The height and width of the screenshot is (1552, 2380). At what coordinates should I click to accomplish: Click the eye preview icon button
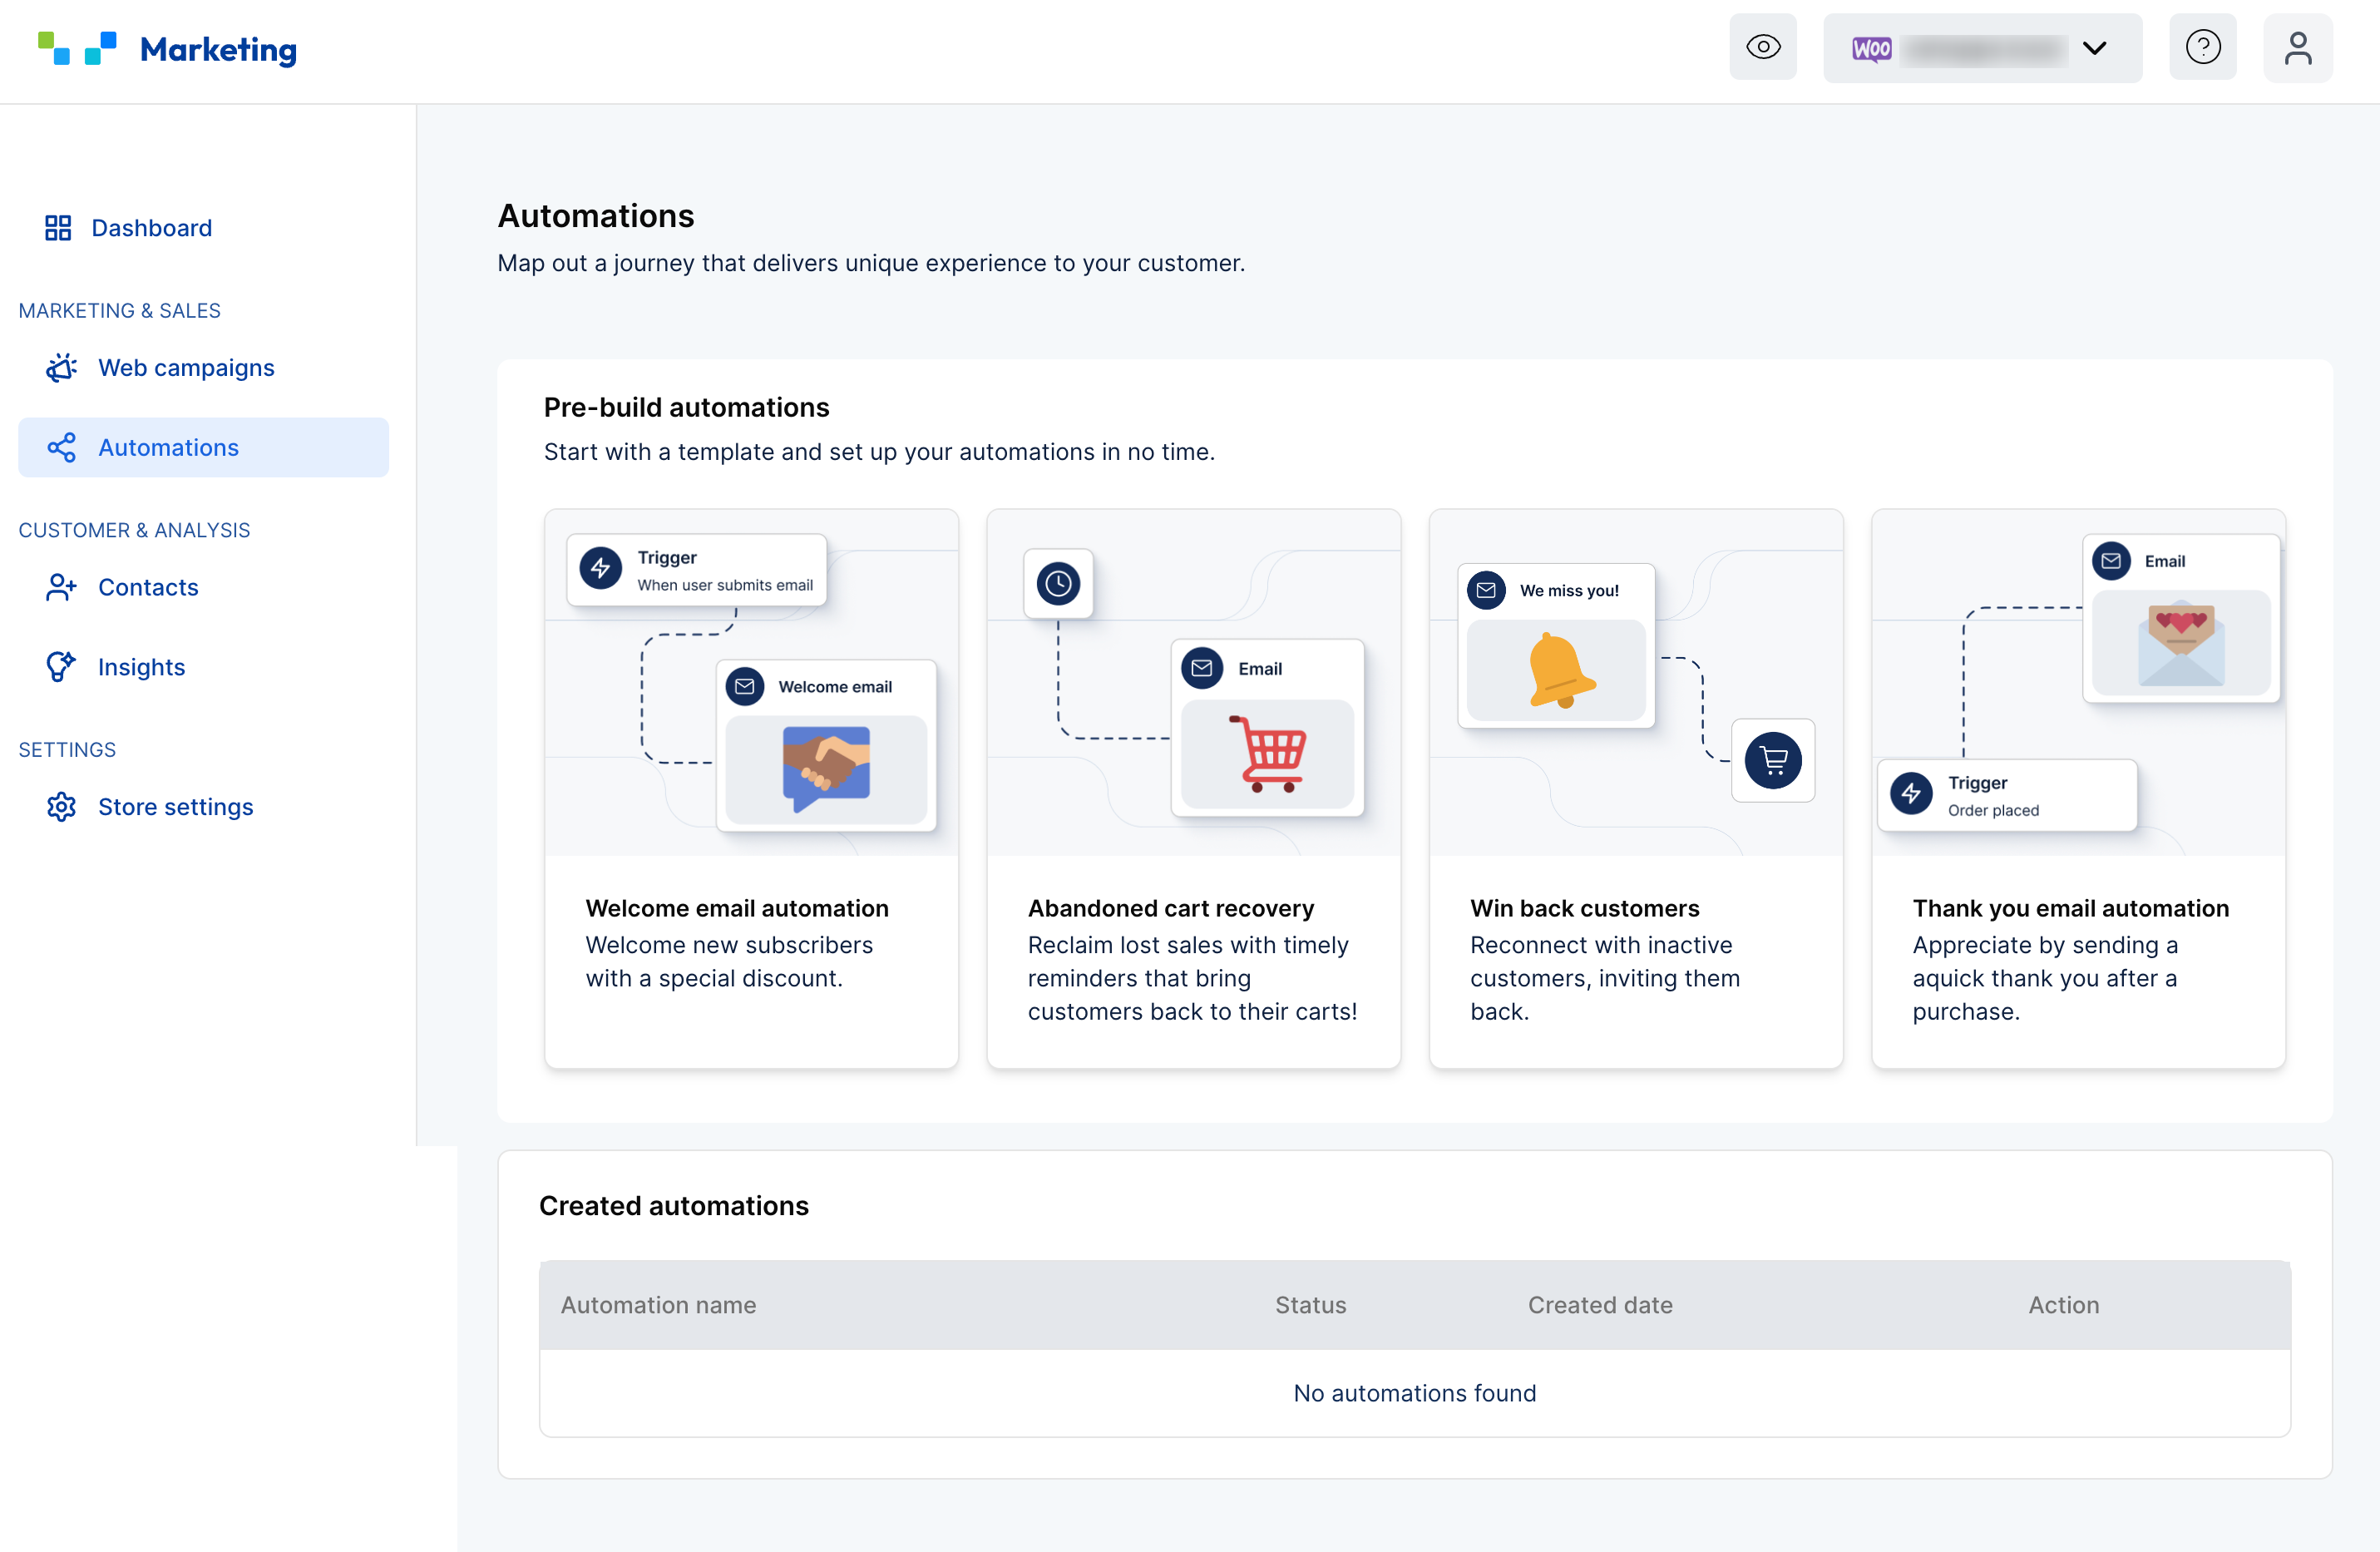tap(1763, 47)
